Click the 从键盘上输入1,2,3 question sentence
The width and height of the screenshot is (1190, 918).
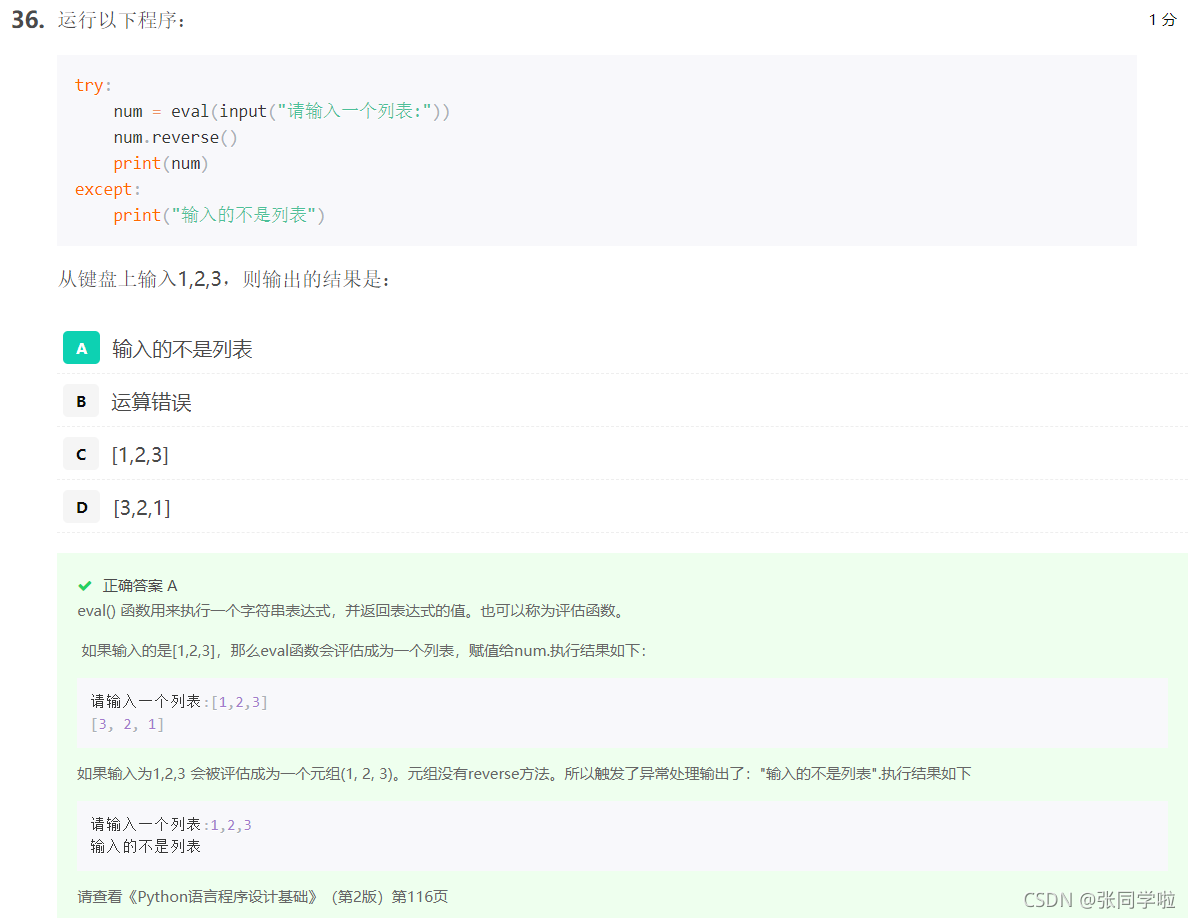[x=225, y=279]
